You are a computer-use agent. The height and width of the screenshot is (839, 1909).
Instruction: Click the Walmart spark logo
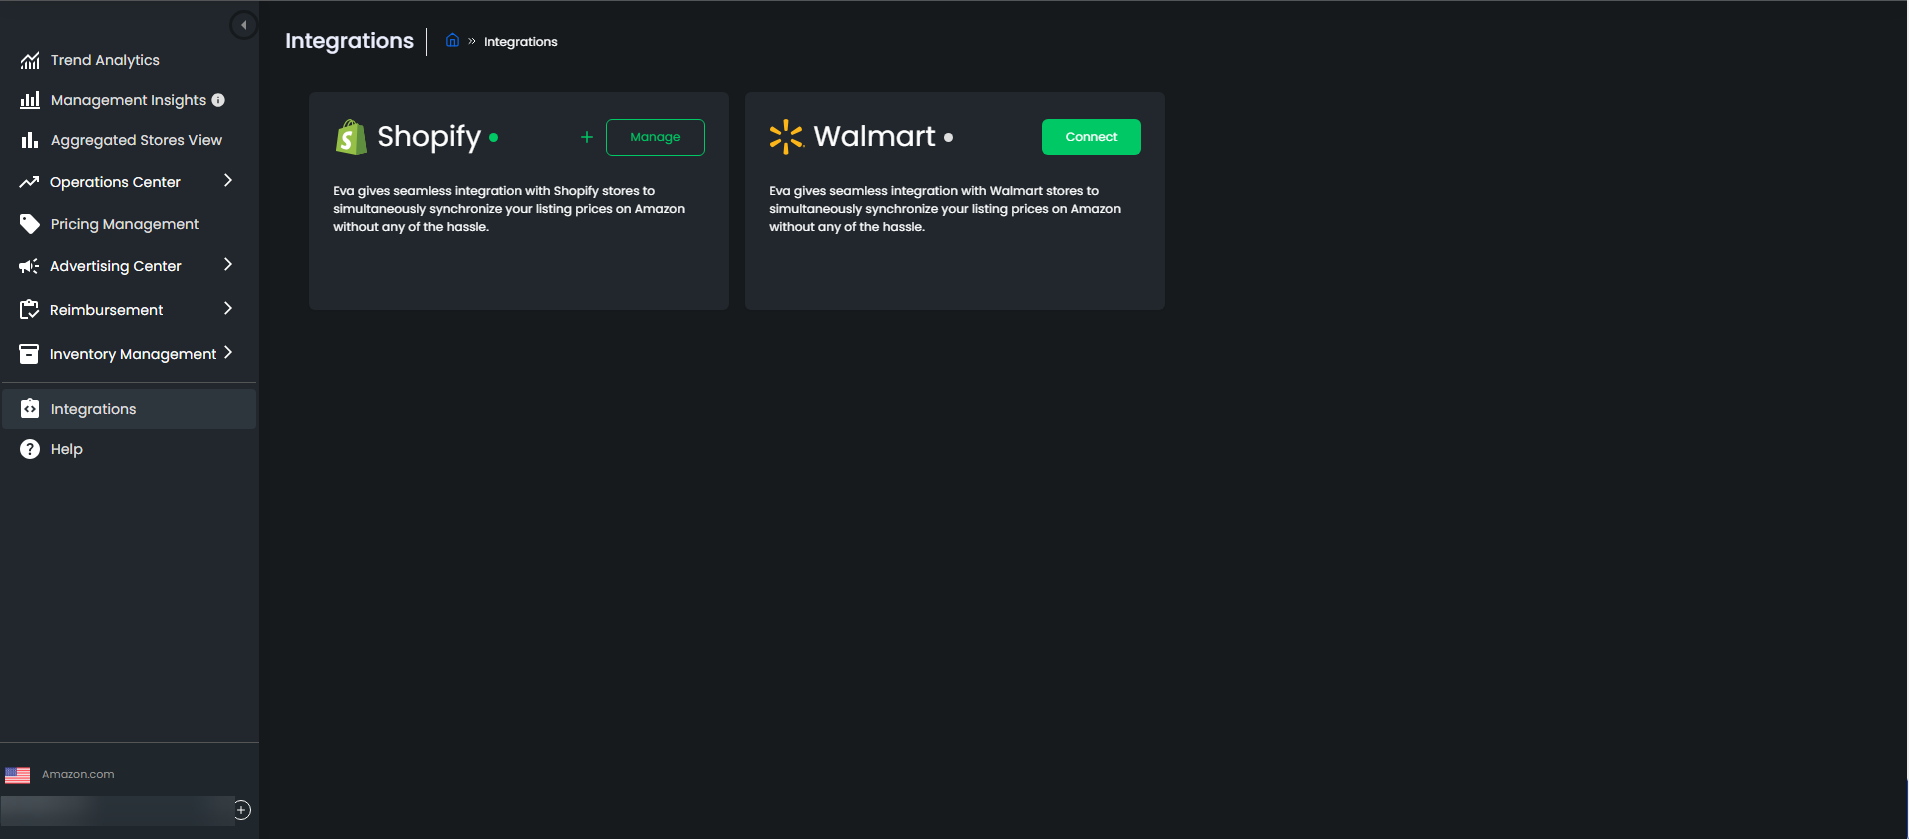(x=786, y=137)
